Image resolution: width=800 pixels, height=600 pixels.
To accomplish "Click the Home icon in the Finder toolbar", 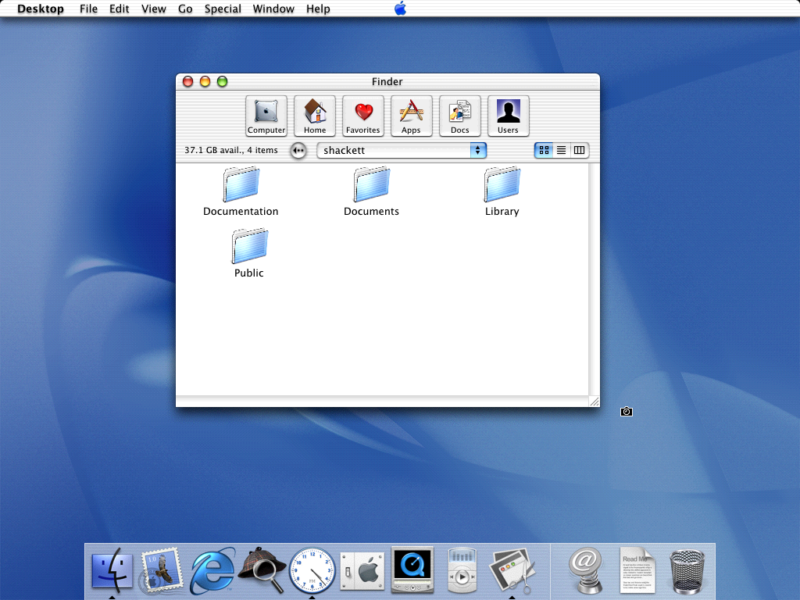I will pyautogui.click(x=314, y=114).
